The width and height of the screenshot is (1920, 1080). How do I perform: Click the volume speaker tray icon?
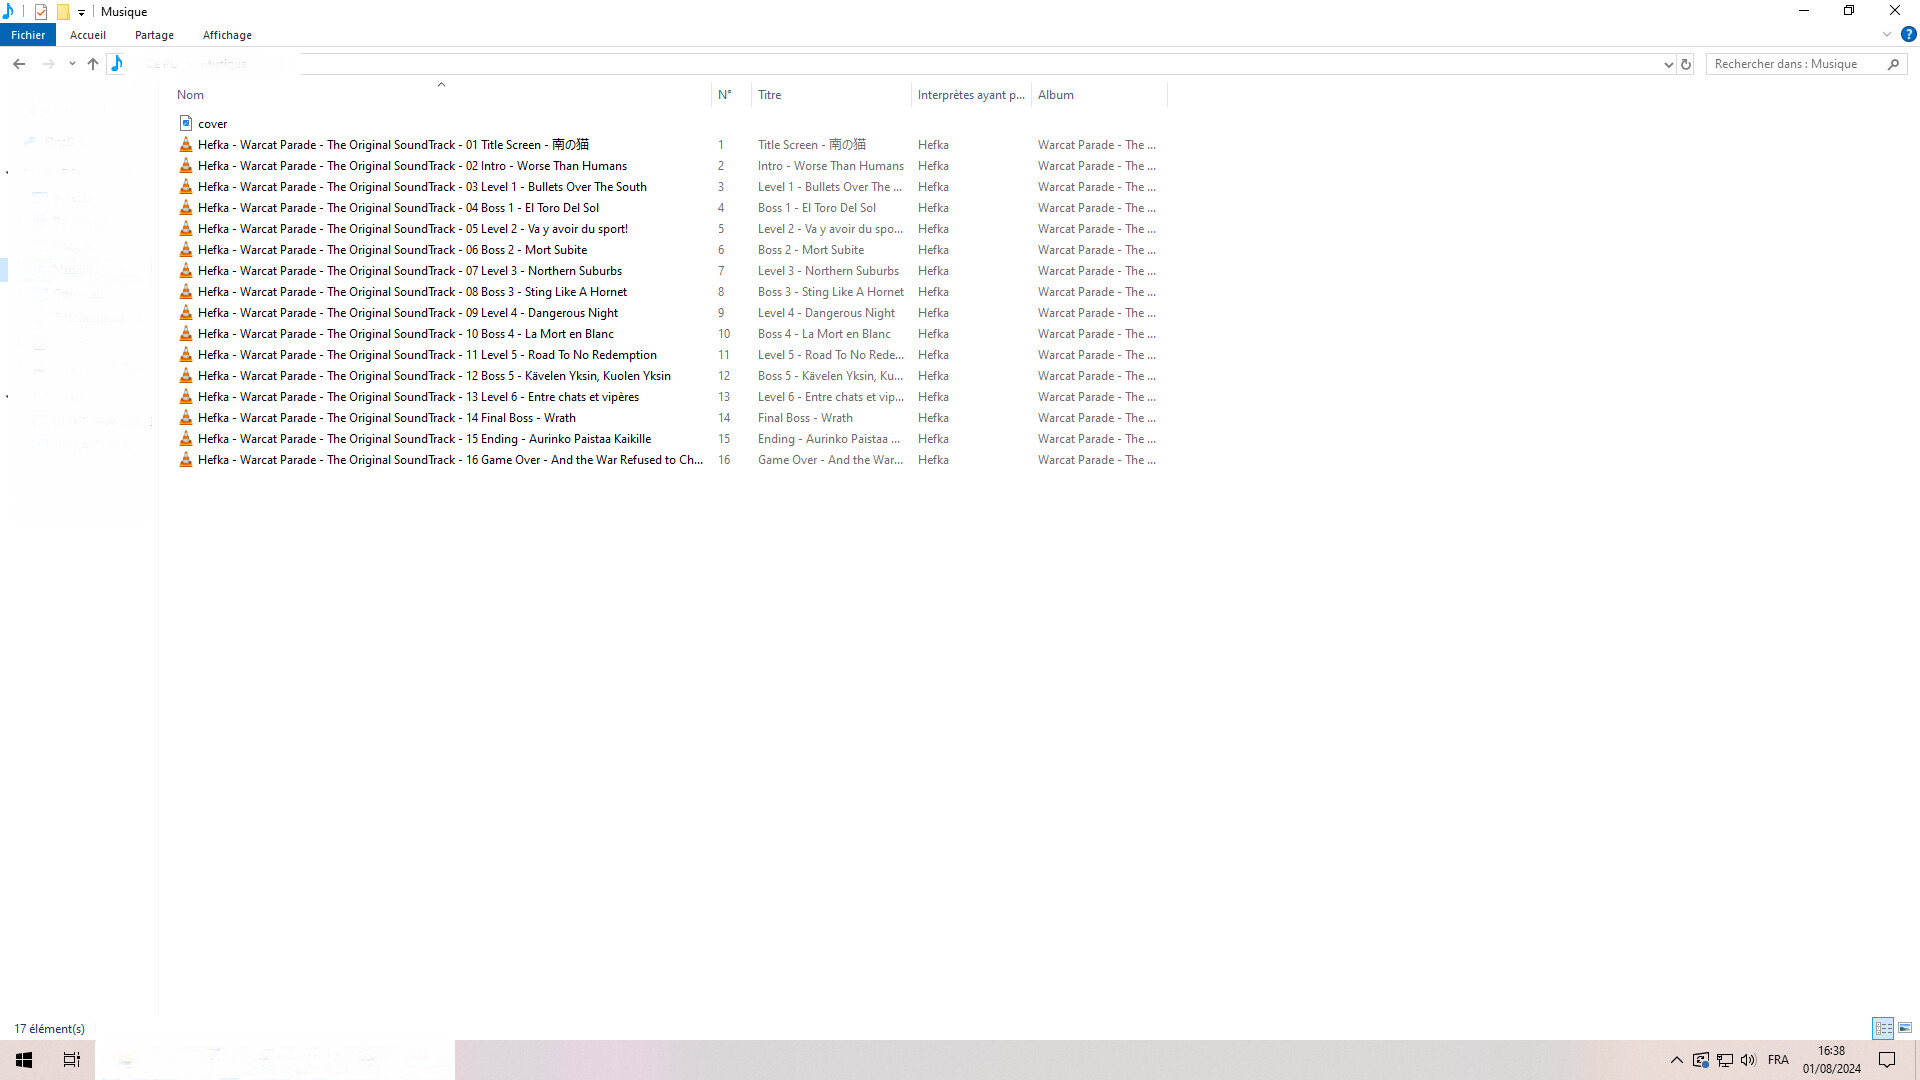(x=1748, y=1060)
